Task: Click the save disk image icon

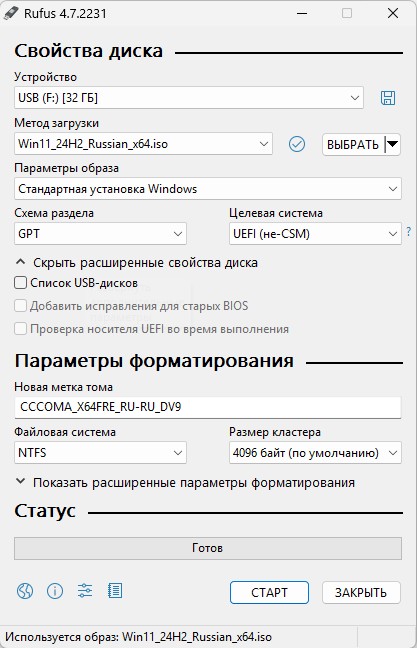Action: [388, 98]
